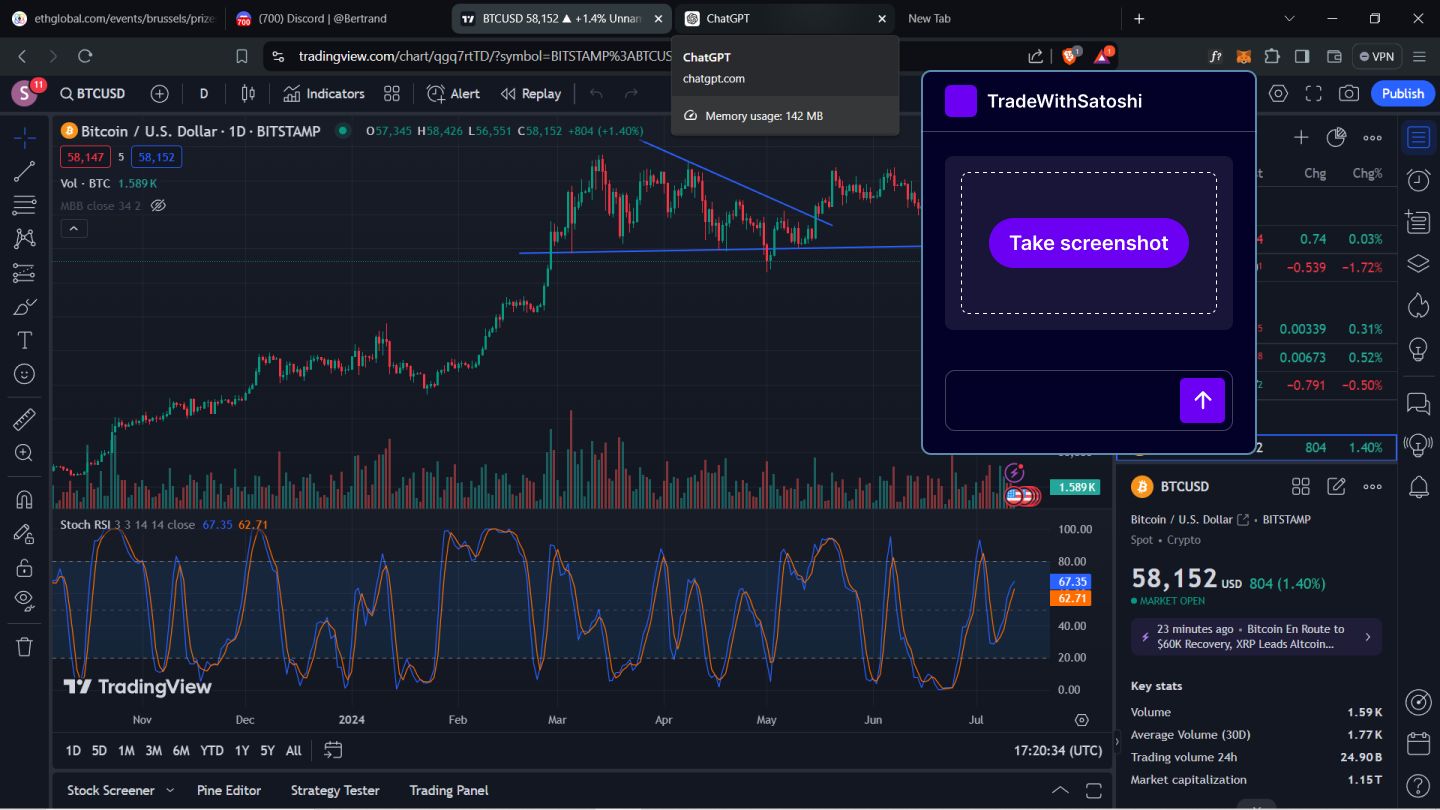
Task: Select the ruler measure tool
Action: pyautogui.click(x=25, y=419)
